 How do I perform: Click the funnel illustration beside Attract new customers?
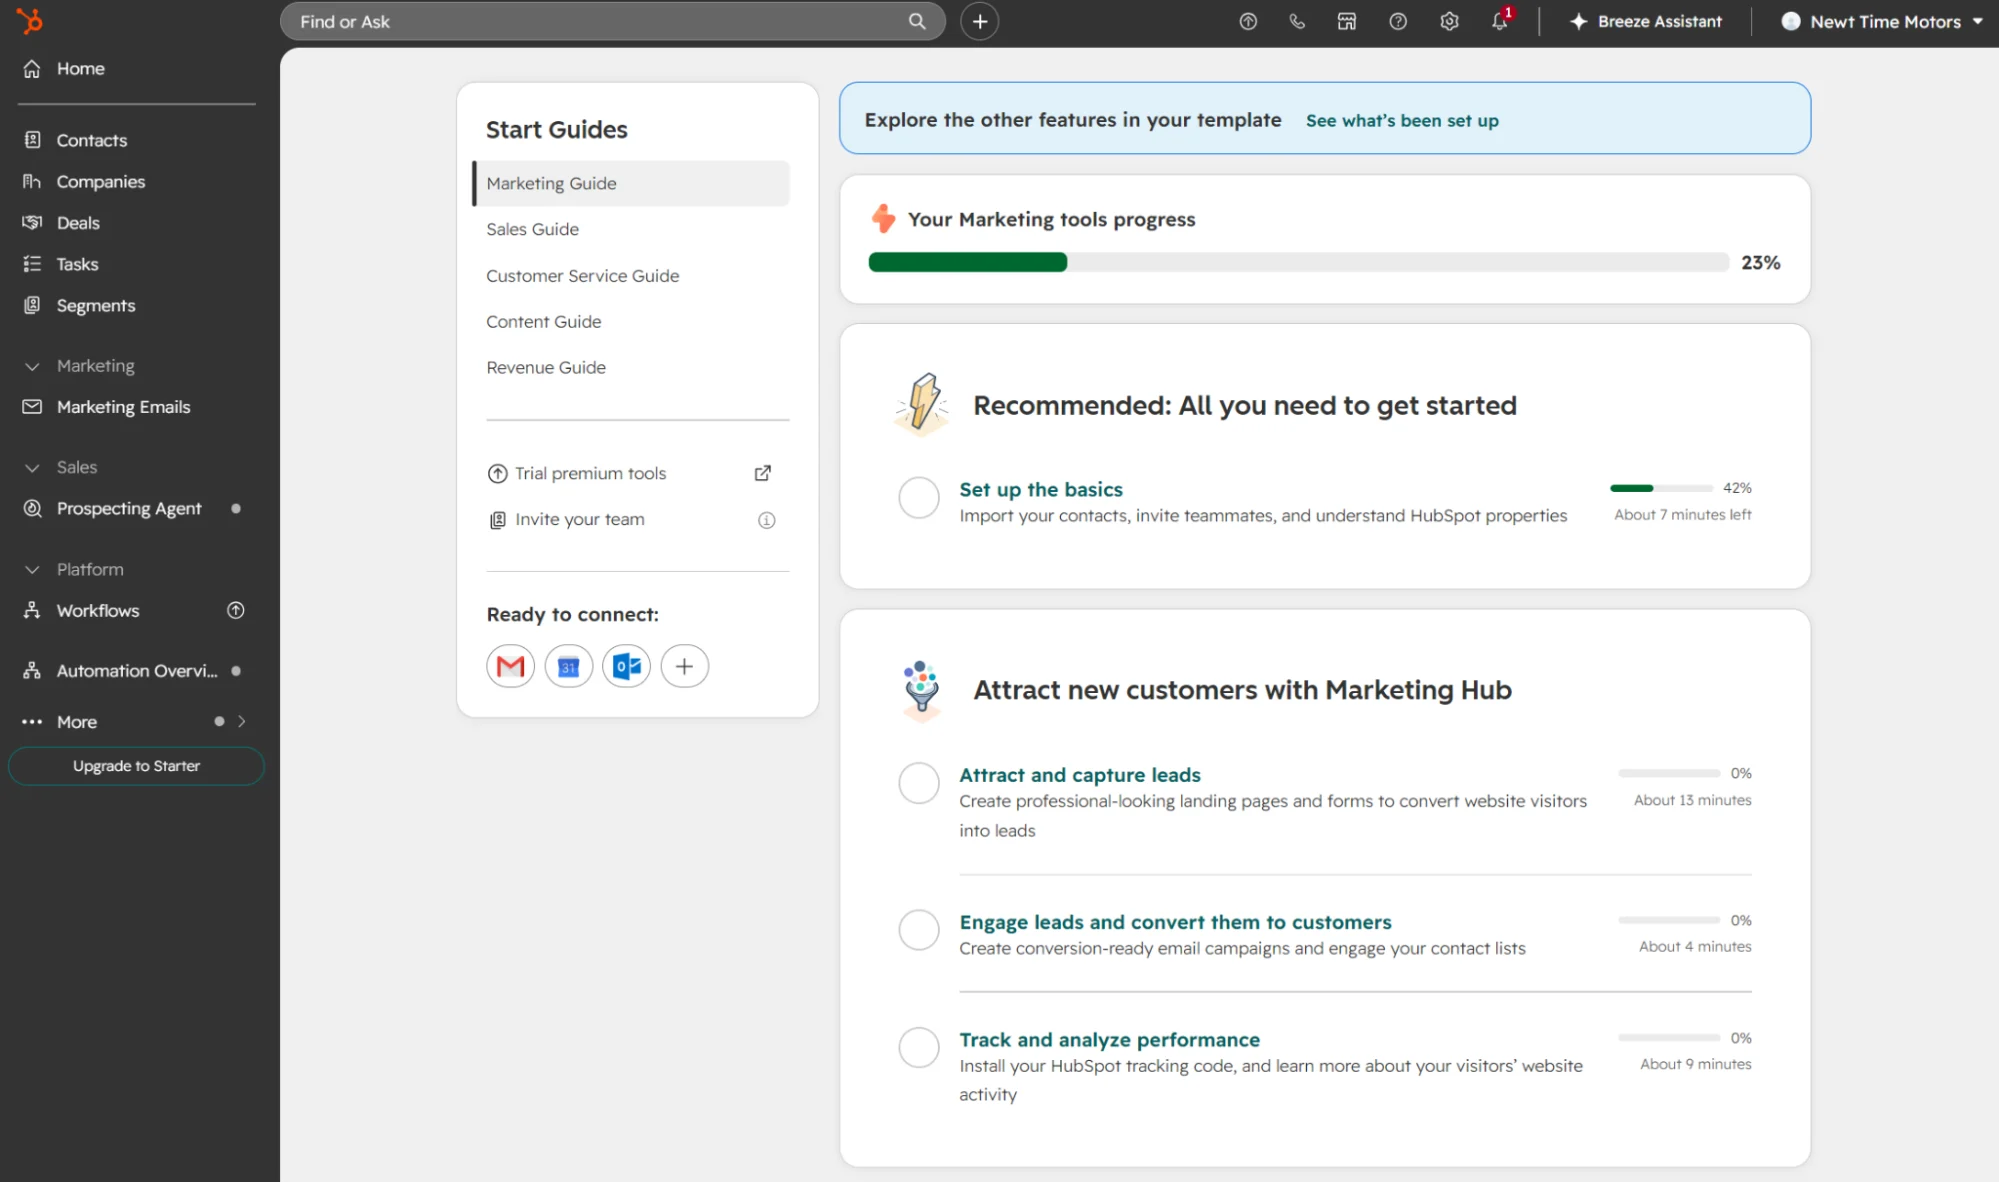pyautogui.click(x=921, y=690)
